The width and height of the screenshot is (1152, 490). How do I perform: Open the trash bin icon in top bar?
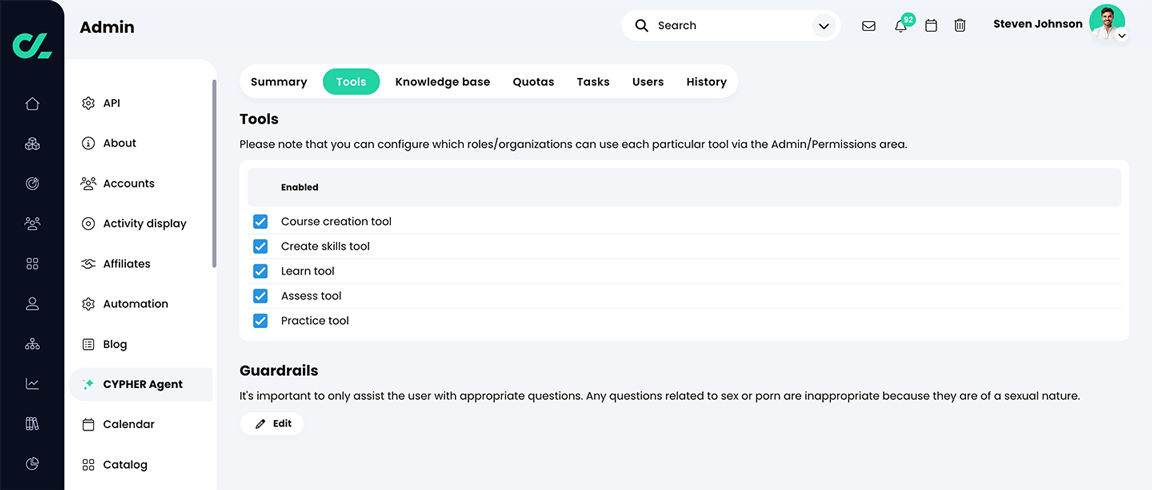point(960,26)
